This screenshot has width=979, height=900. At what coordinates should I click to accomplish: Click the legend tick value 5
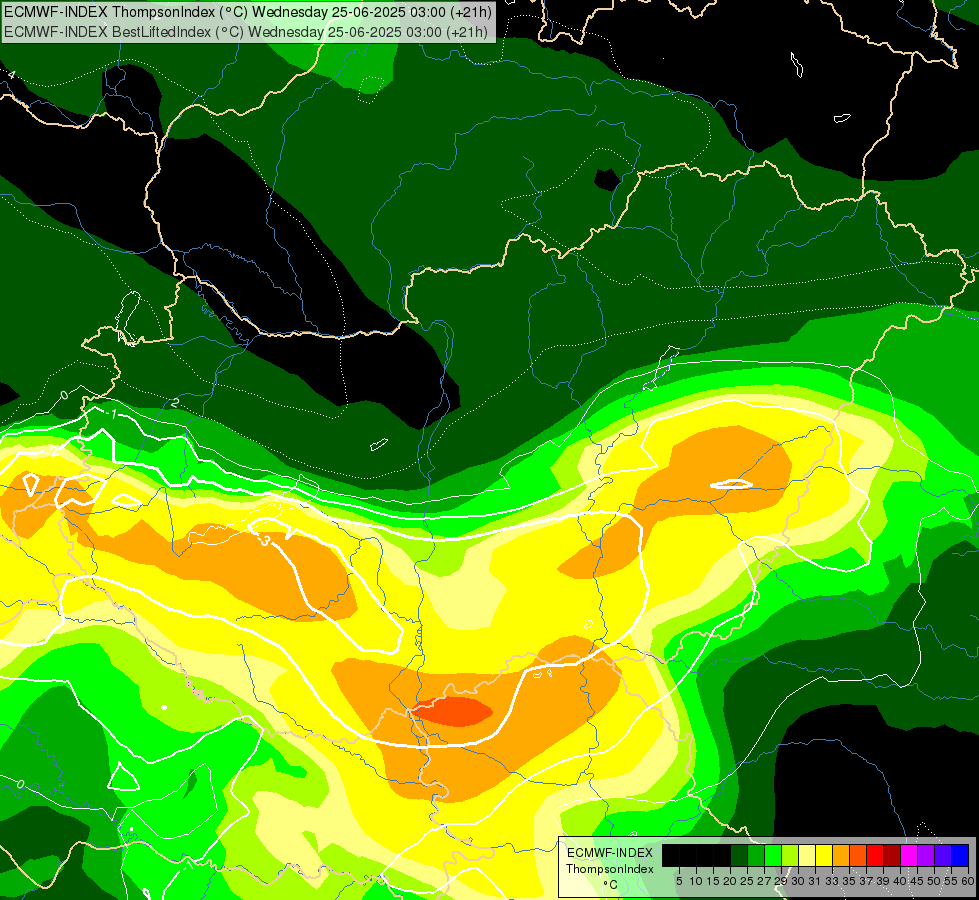[679, 881]
